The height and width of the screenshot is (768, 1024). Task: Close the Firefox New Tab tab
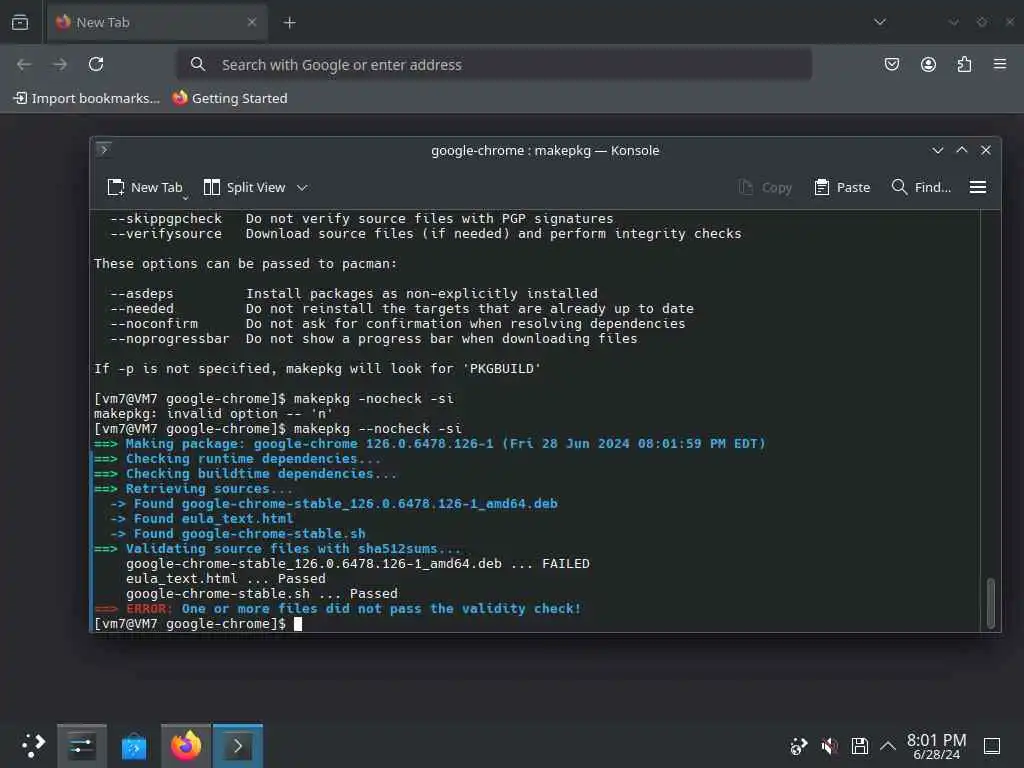pyautogui.click(x=251, y=22)
